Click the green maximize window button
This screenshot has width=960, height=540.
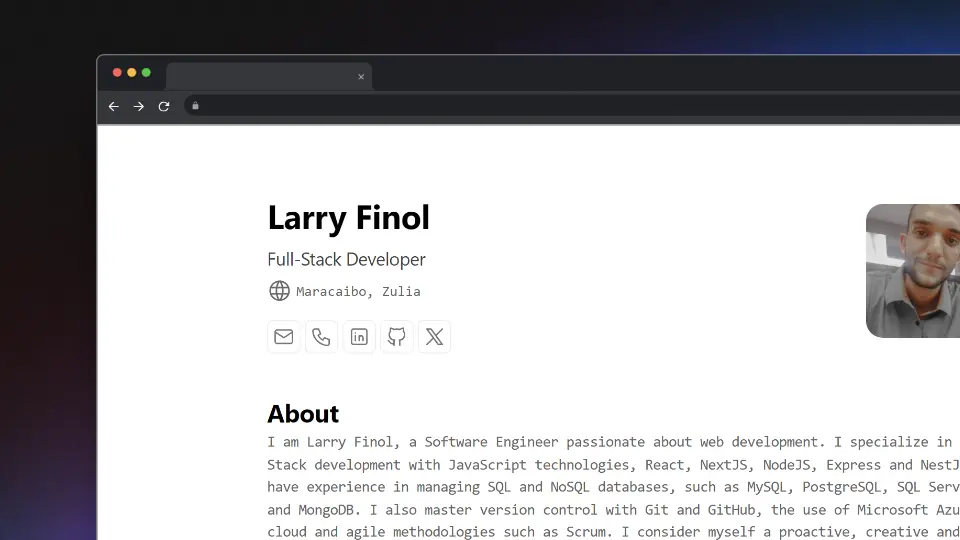(146, 73)
